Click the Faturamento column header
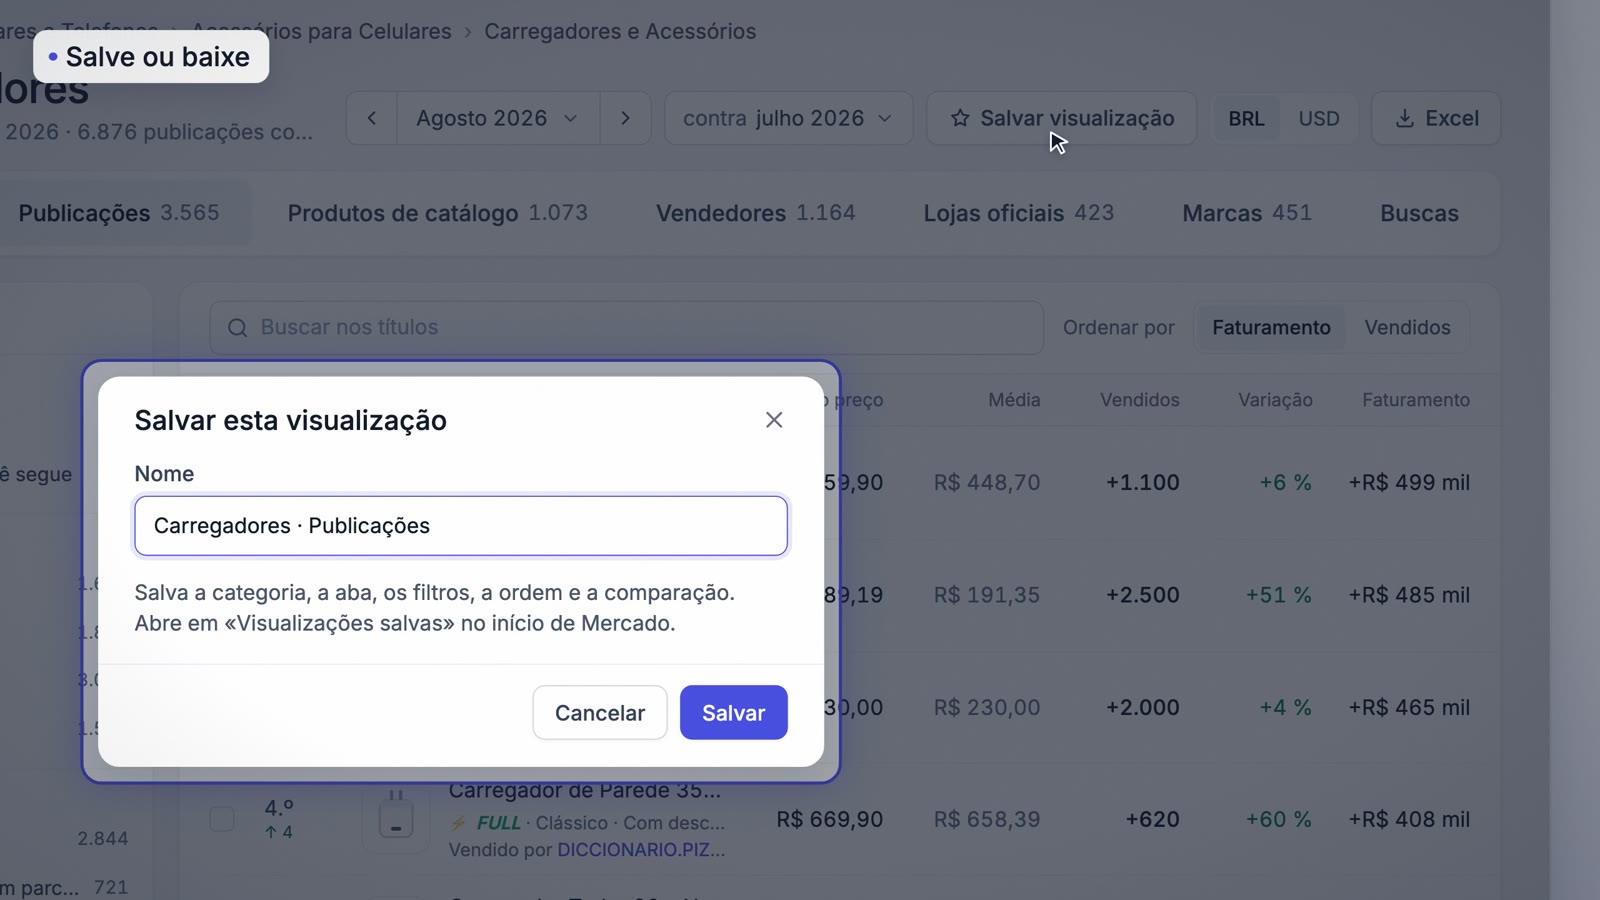The image size is (1600, 900). (1416, 400)
